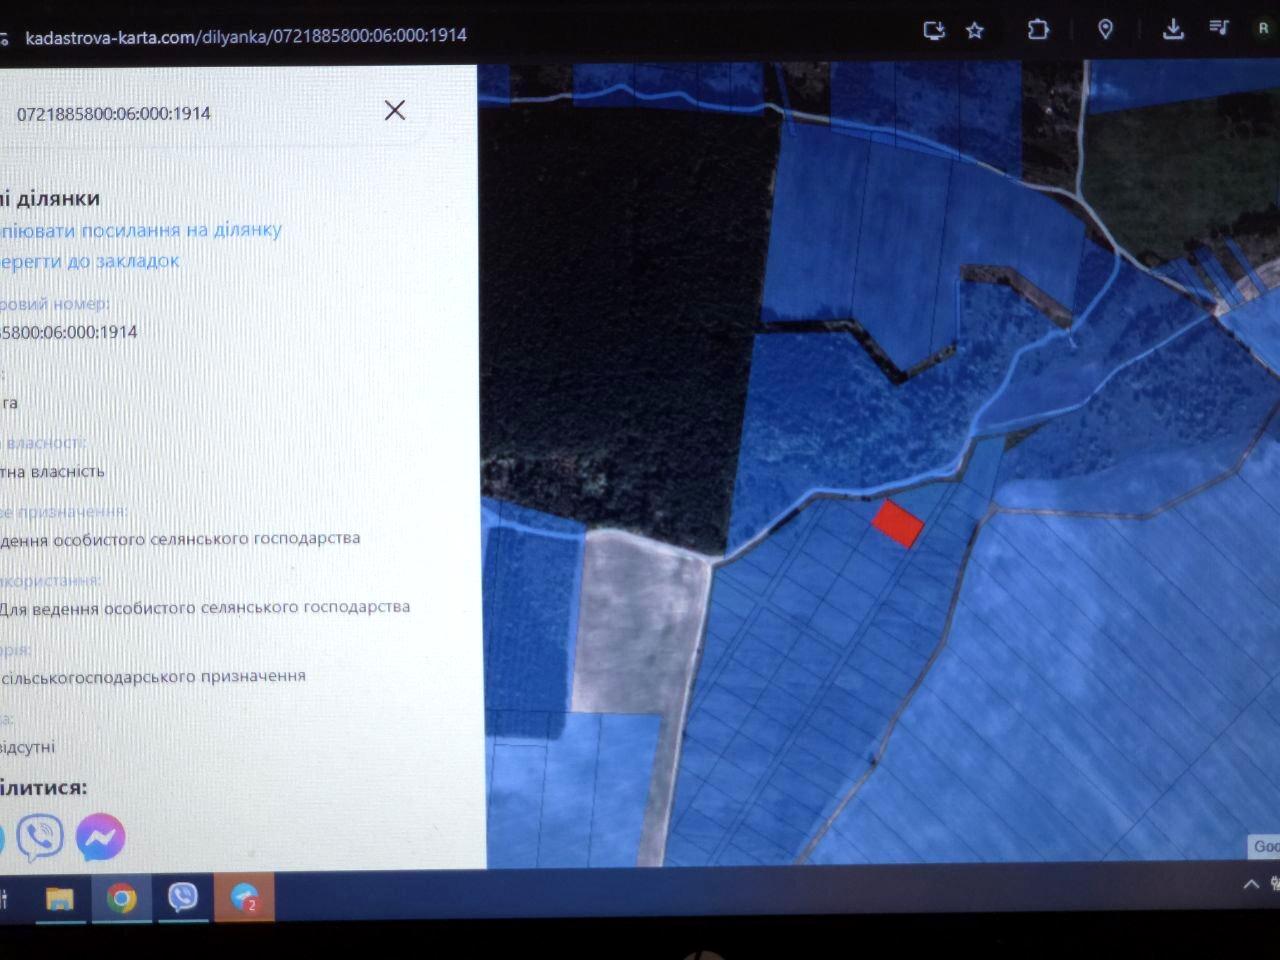This screenshot has height=960, width=1280.
Task: Share parcel via Messenger icon
Action: [x=100, y=837]
